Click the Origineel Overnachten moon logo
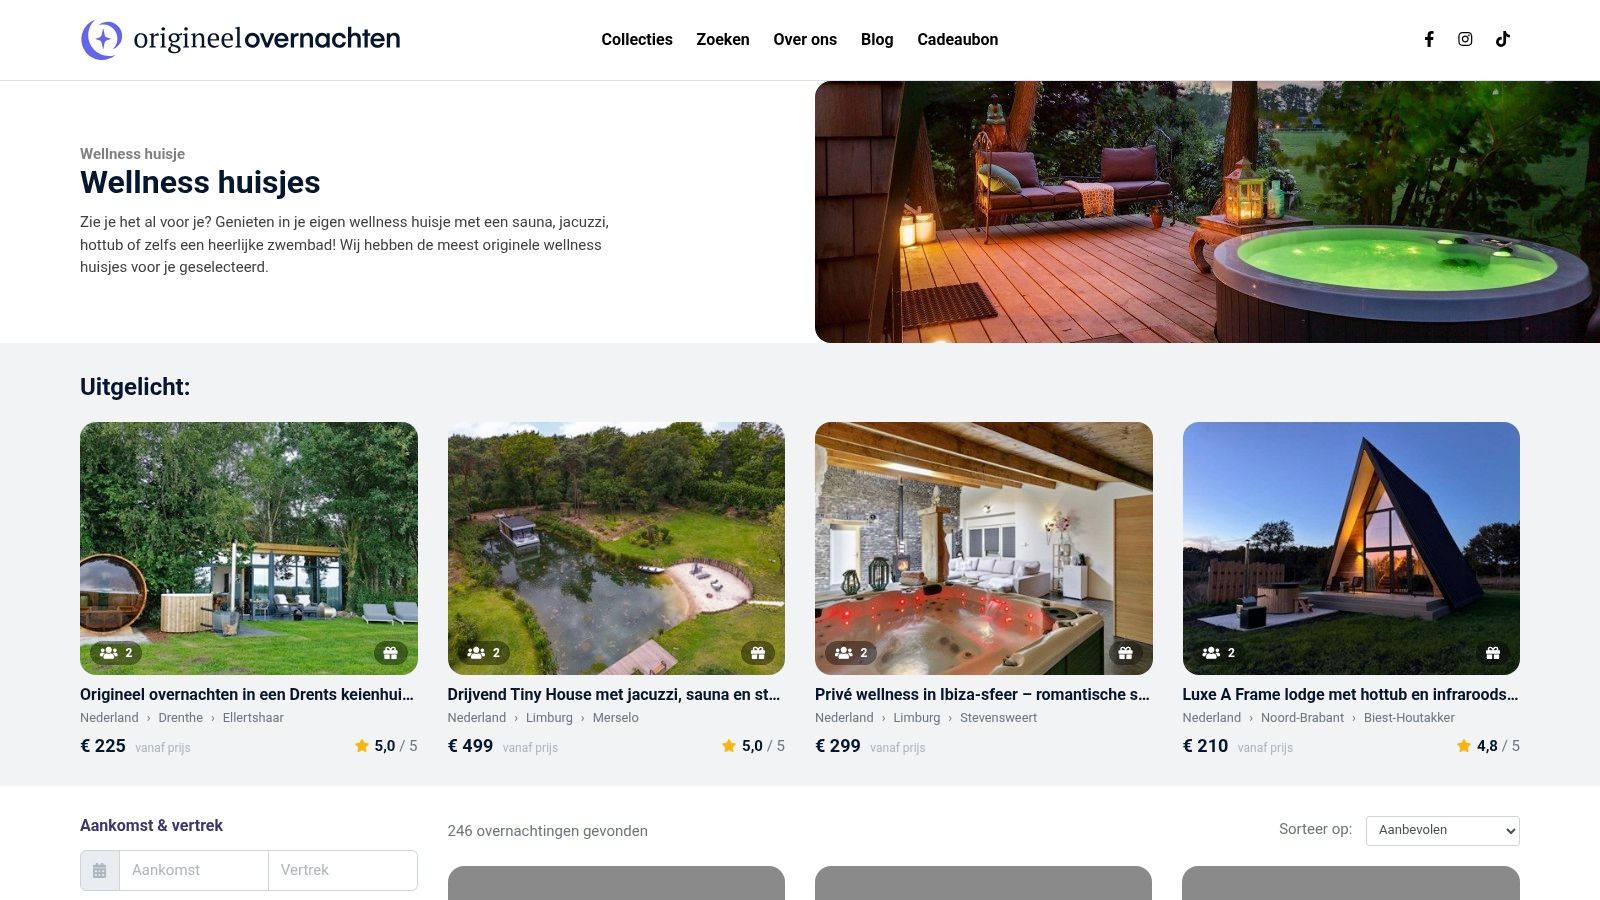 tap(101, 40)
